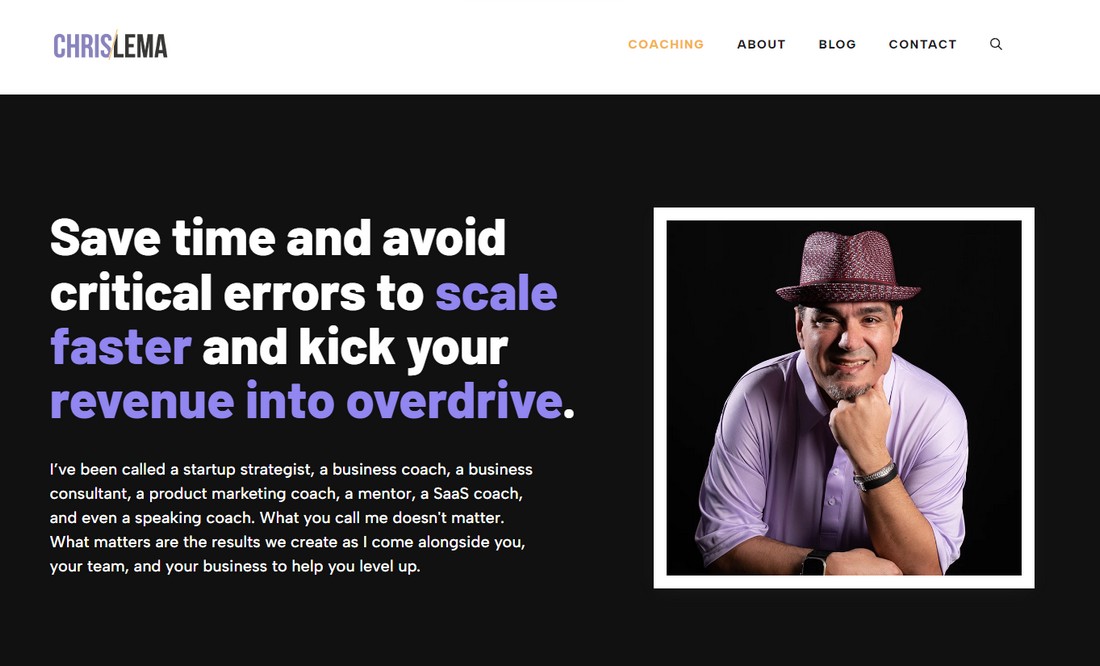This screenshot has height=666, width=1100.
Task: Click the ChrisLema site logo
Action: 110,46
